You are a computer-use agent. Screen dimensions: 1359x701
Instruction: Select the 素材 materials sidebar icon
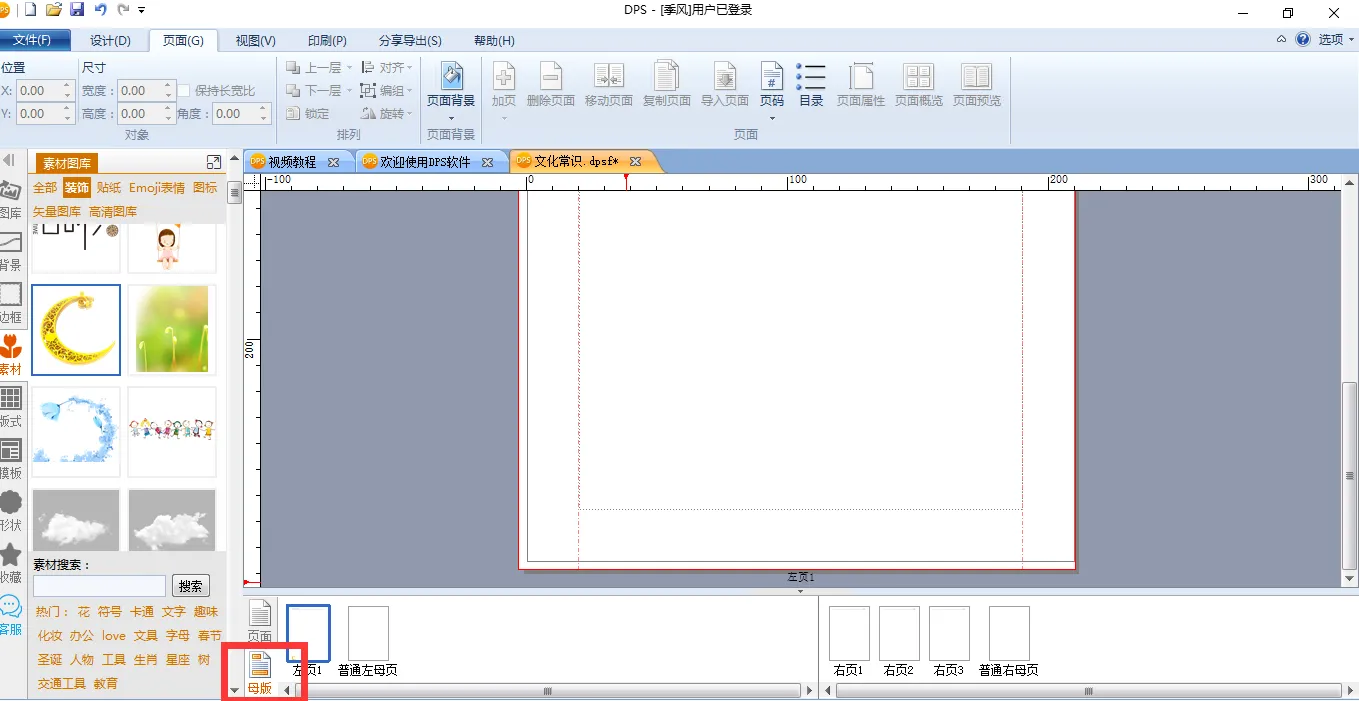pos(11,354)
